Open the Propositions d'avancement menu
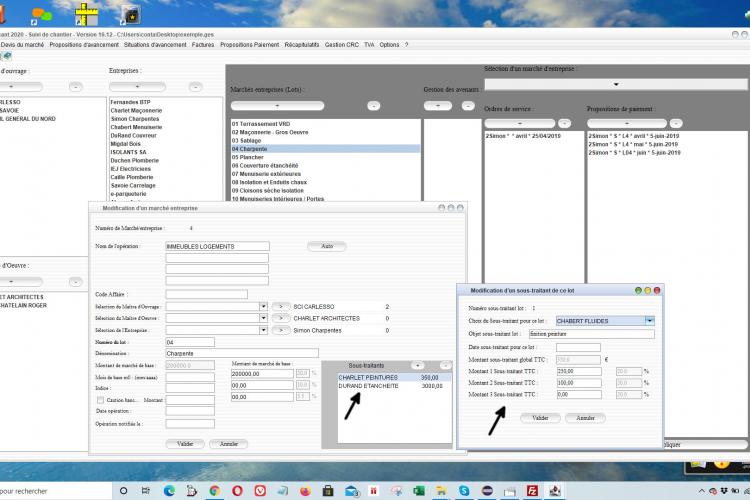Screen dimensions: 750x500 pos(84,44)
